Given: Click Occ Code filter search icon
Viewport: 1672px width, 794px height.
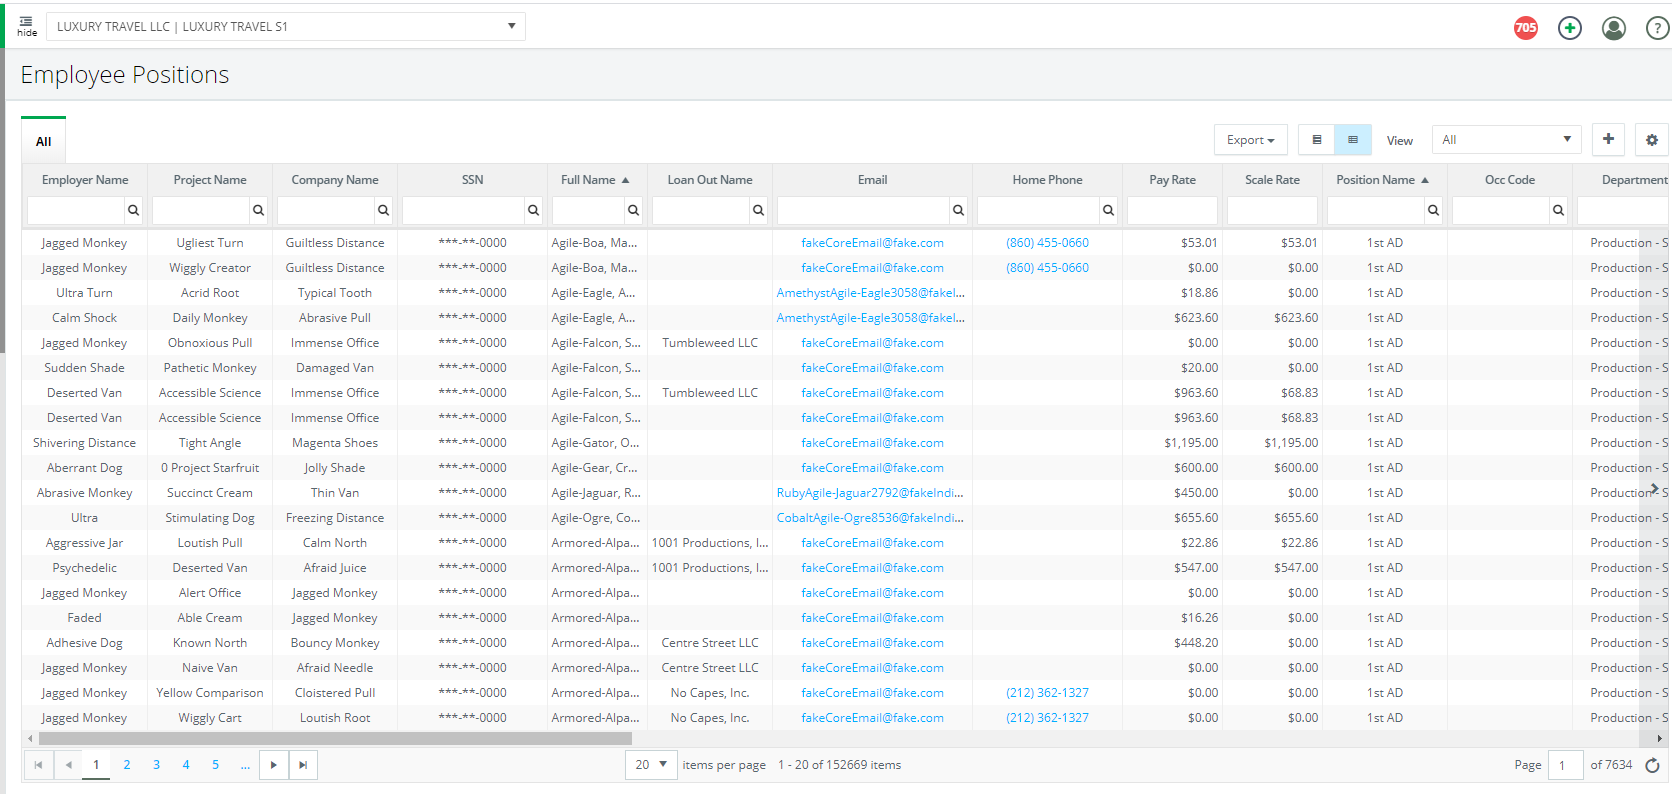Looking at the screenshot, I should click(x=1558, y=210).
